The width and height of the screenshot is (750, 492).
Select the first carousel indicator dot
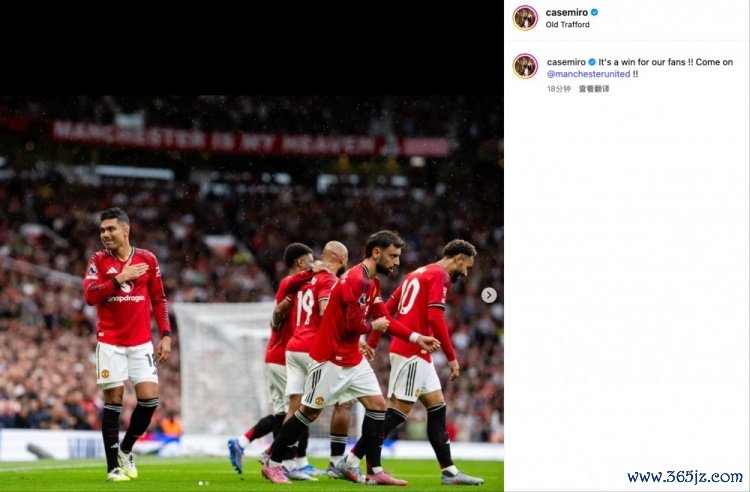pyautogui.click(x=200, y=483)
